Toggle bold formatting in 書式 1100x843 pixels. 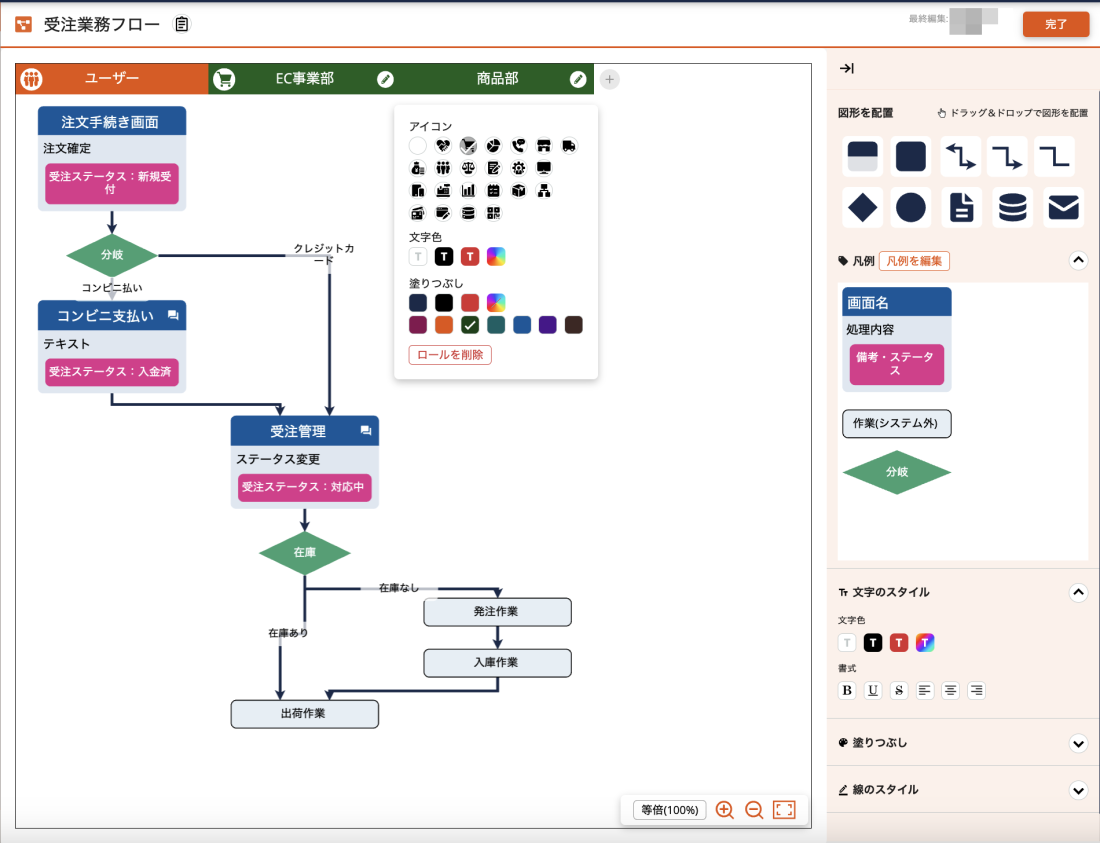pos(847,690)
